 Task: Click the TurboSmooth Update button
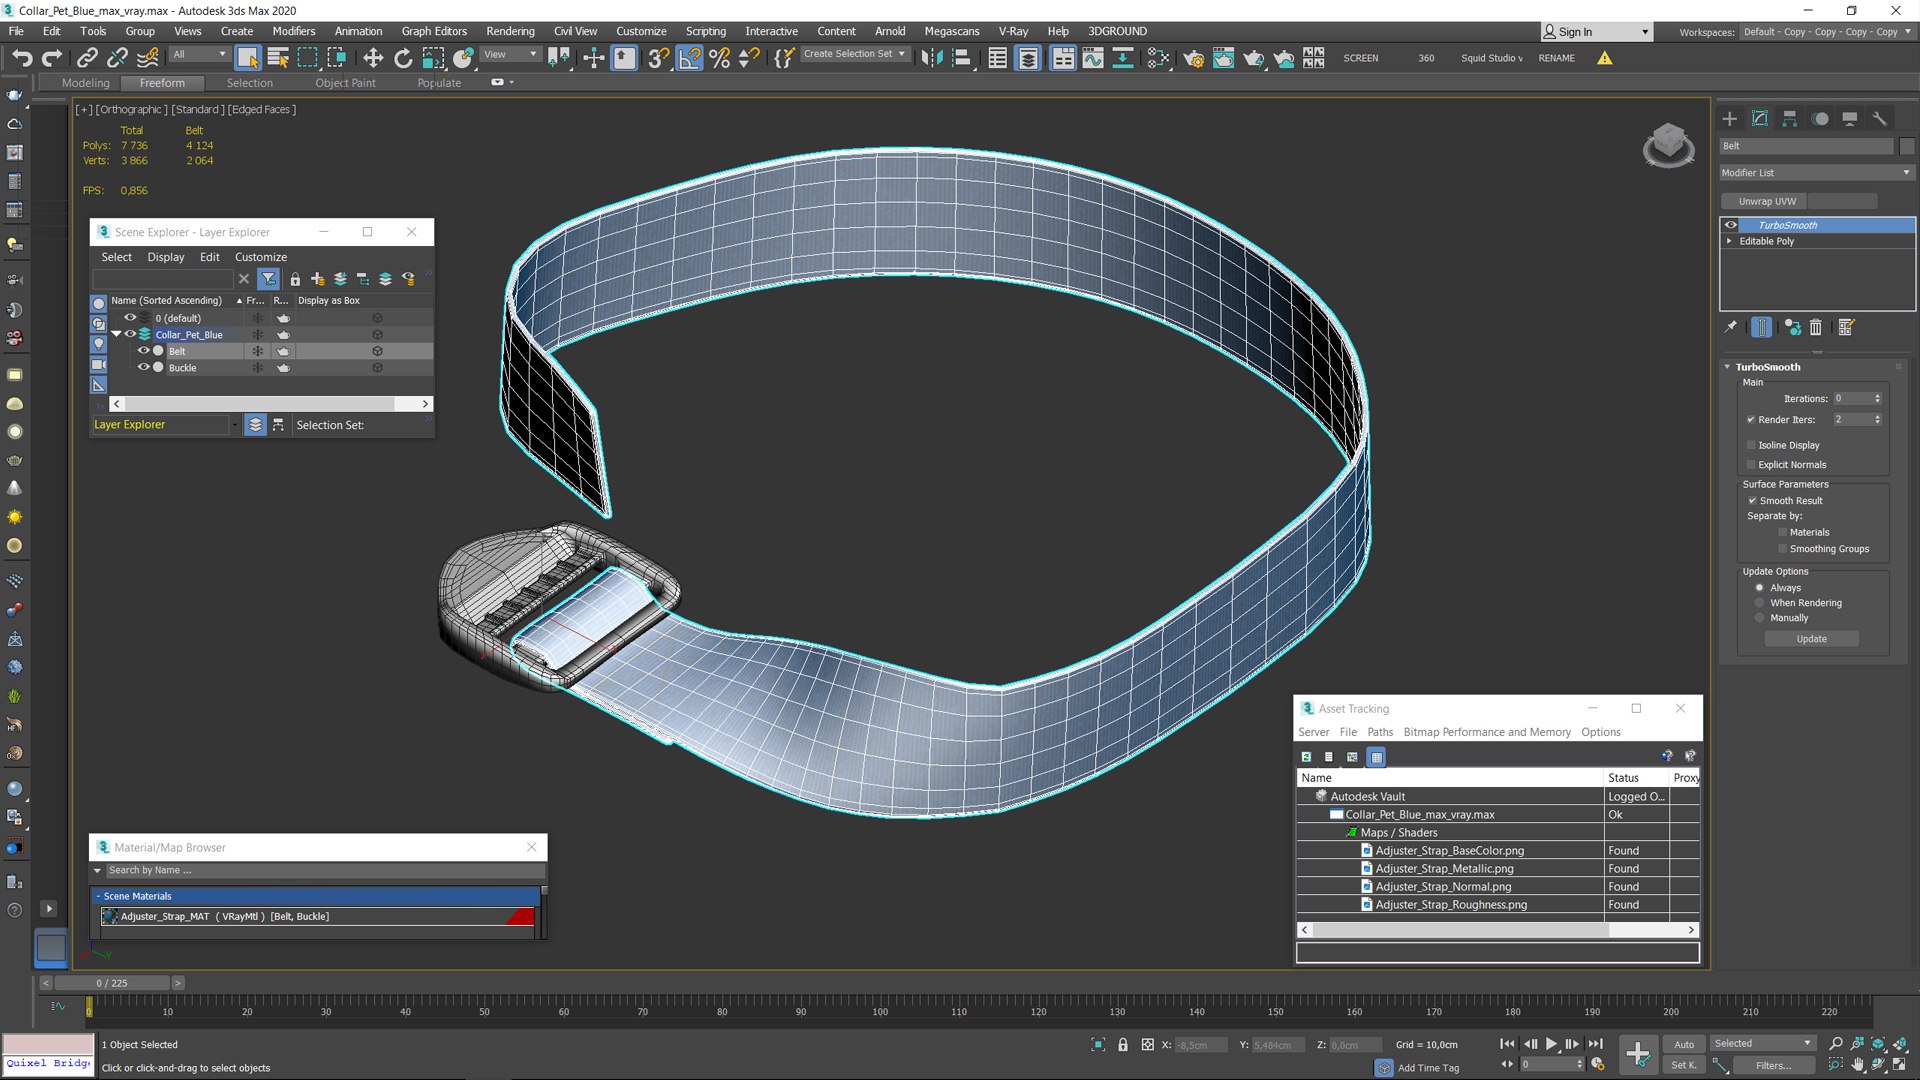(1811, 638)
